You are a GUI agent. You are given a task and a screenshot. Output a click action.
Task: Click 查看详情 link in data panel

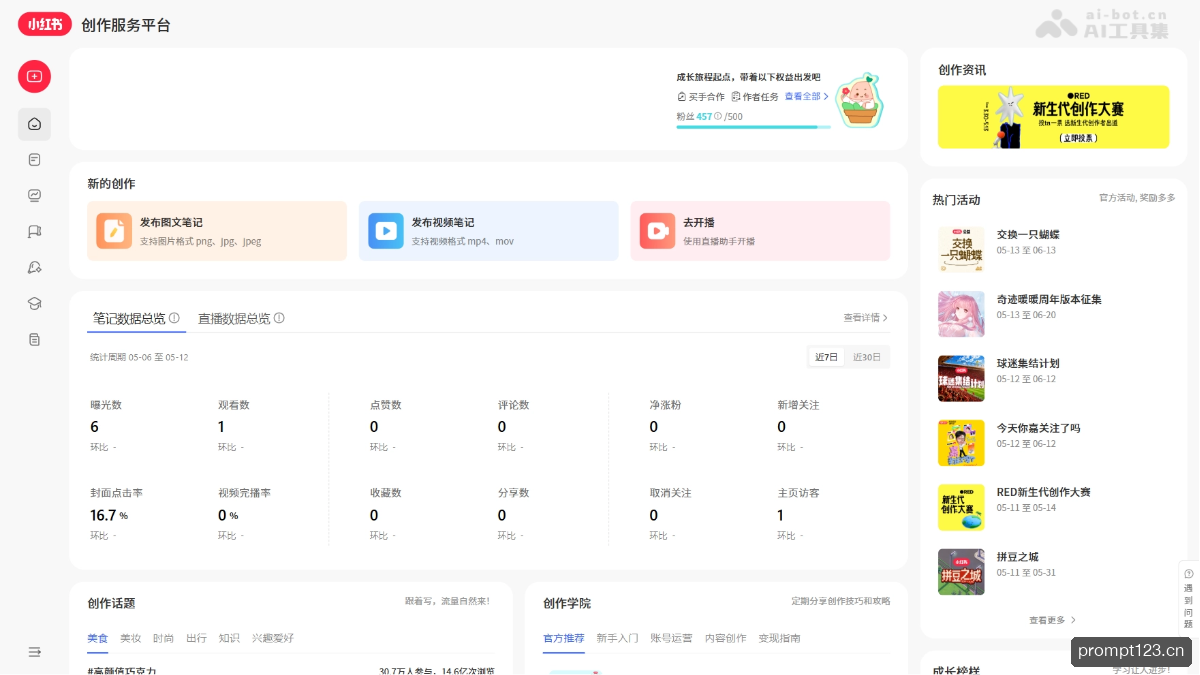tap(865, 318)
